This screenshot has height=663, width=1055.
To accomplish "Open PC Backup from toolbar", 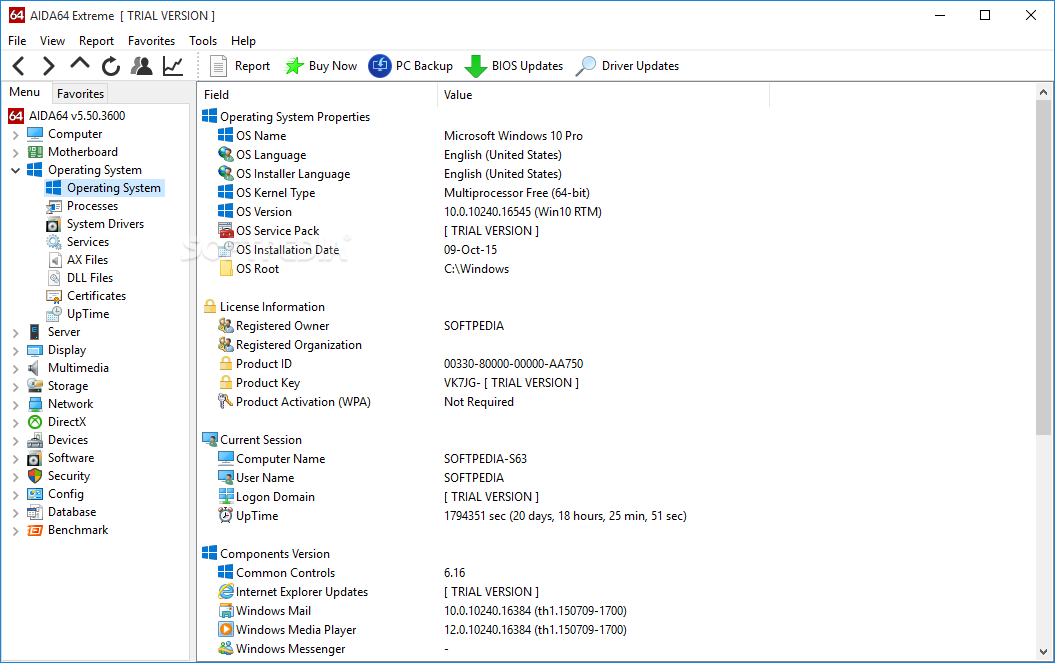I will [410, 66].
